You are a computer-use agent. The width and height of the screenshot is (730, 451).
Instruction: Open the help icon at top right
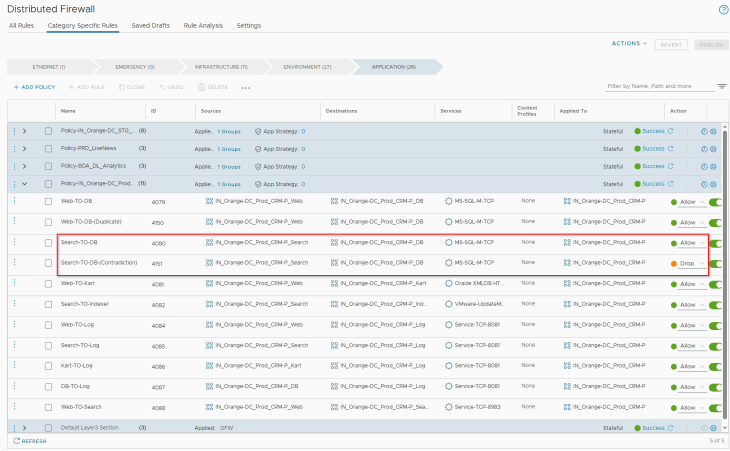click(x=723, y=9)
